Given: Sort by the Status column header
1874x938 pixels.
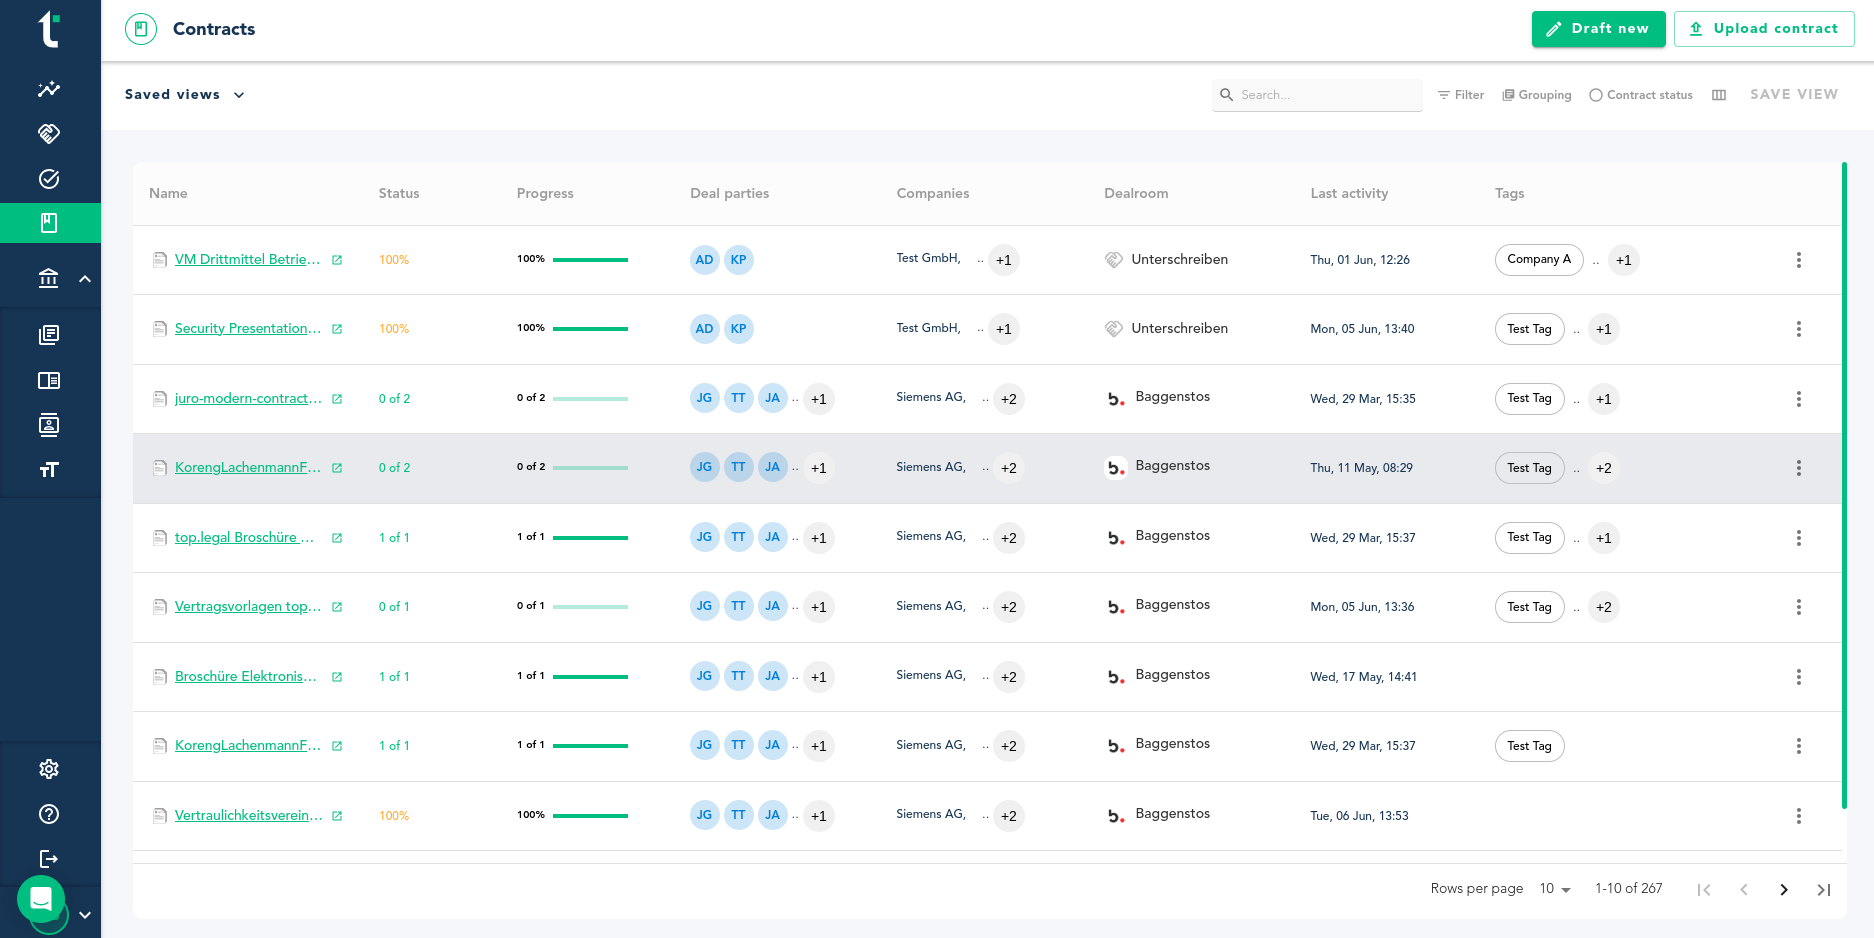Looking at the screenshot, I should 399,193.
